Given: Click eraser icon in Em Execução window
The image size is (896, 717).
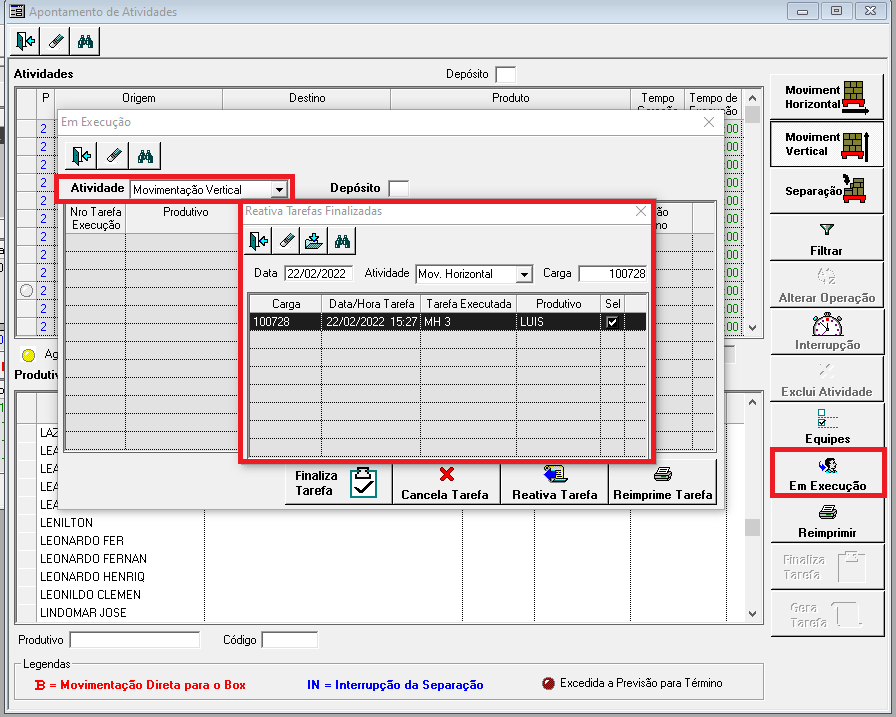Looking at the screenshot, I should click(113, 156).
